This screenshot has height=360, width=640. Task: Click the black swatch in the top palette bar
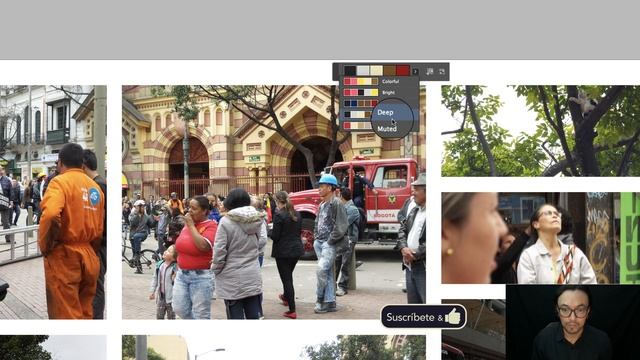(x=350, y=71)
